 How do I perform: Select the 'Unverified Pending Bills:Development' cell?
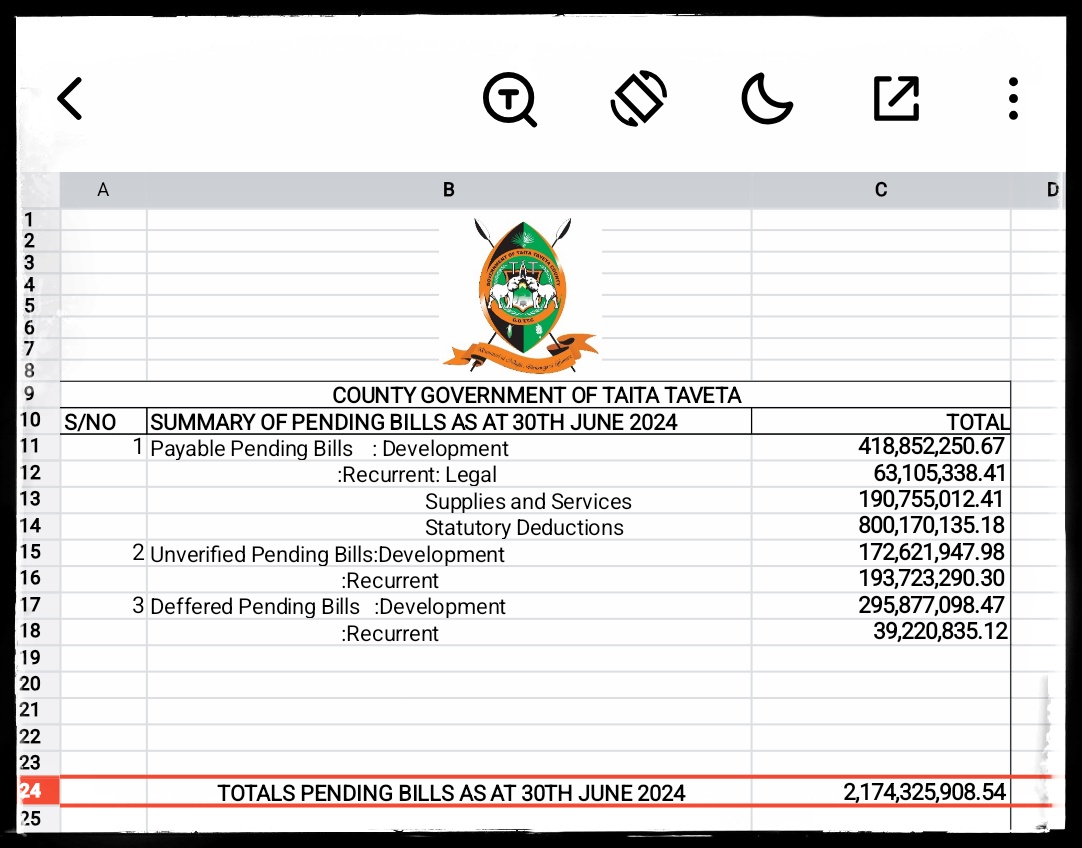pos(449,554)
